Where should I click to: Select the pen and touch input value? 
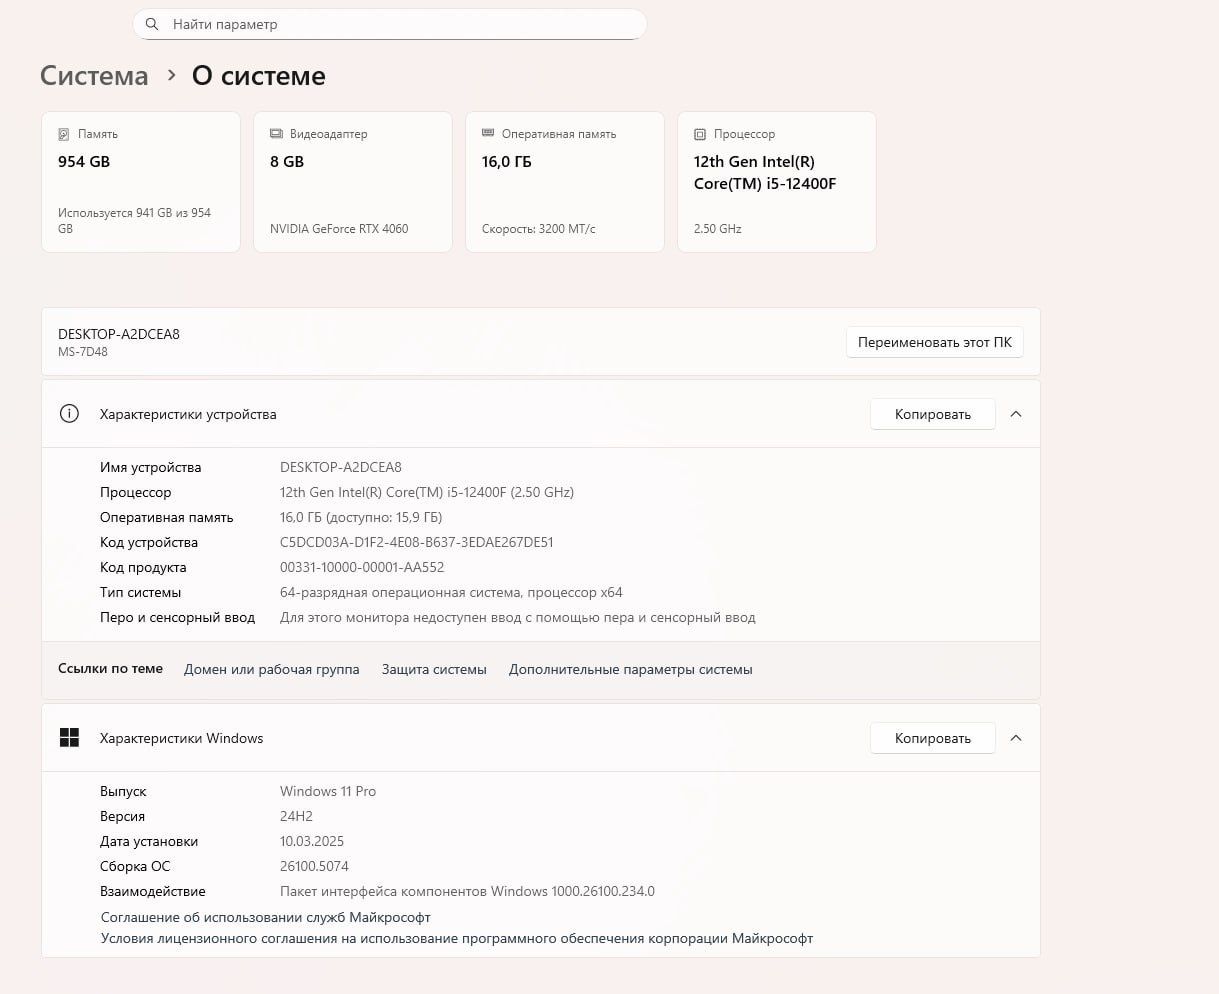(518, 617)
